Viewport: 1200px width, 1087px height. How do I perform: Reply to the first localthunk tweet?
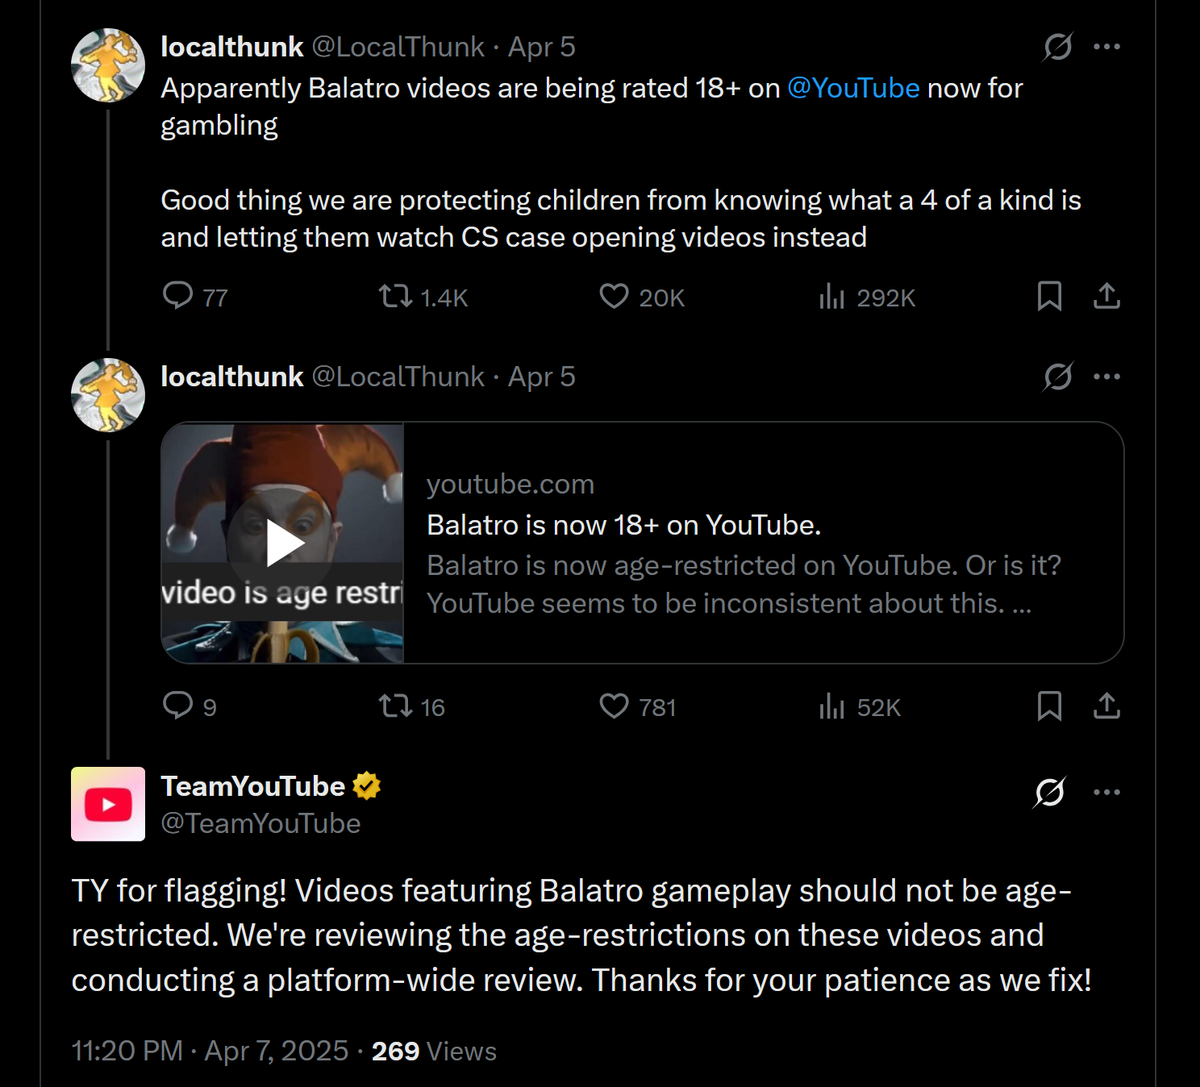click(x=178, y=296)
